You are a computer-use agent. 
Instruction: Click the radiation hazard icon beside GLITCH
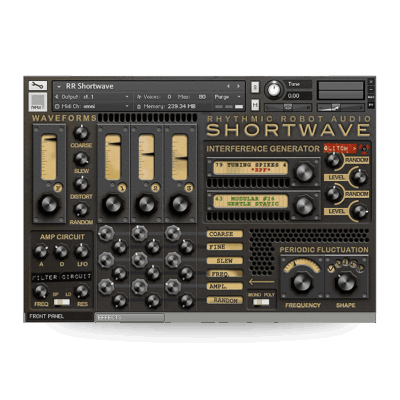click(364, 148)
